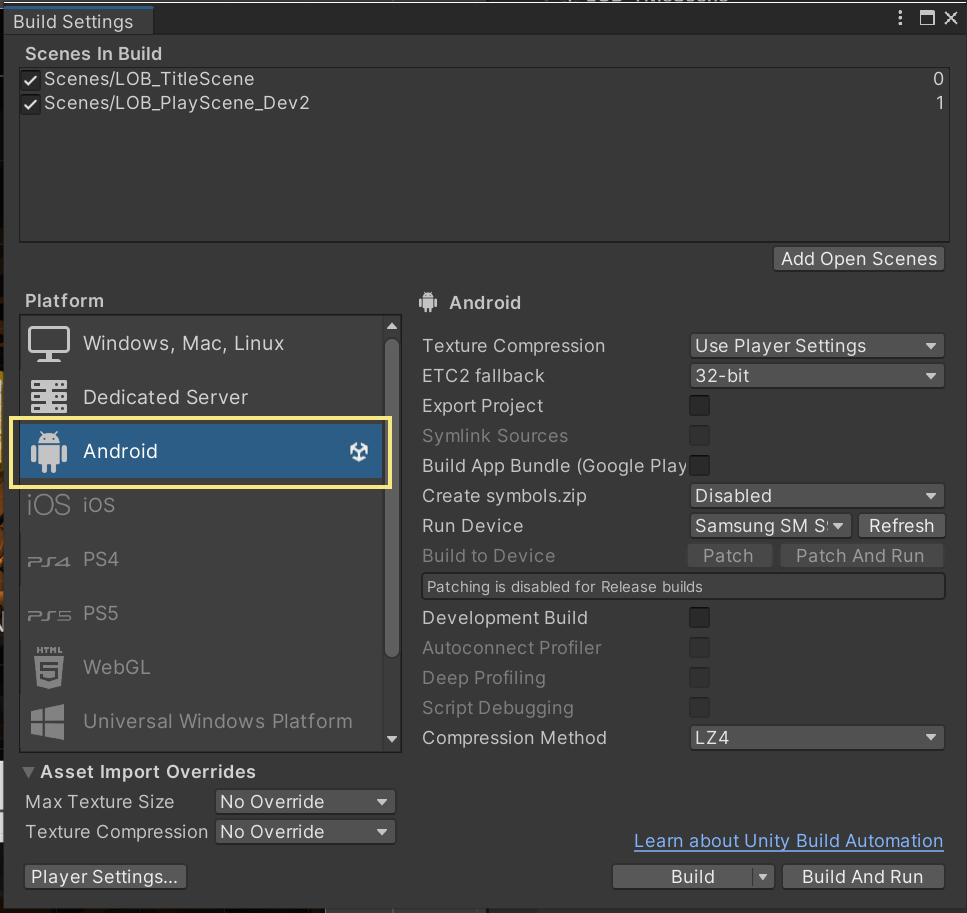Open the ETC2 fallback dropdown
The width and height of the screenshot is (967, 913).
pyautogui.click(x=817, y=376)
